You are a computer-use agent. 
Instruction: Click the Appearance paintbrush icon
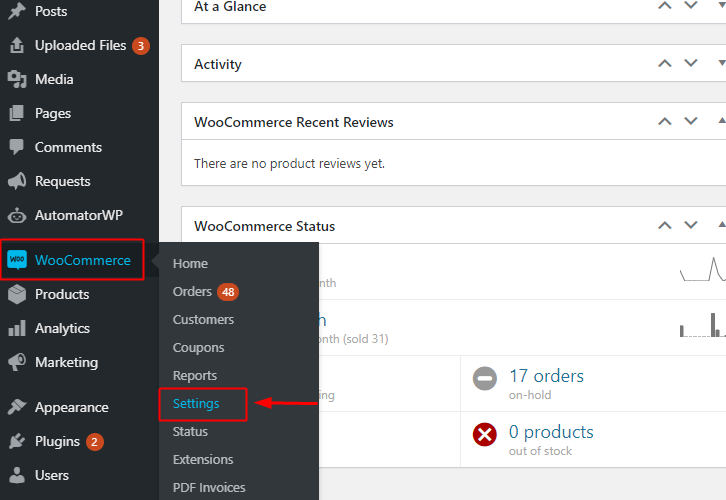(17, 407)
